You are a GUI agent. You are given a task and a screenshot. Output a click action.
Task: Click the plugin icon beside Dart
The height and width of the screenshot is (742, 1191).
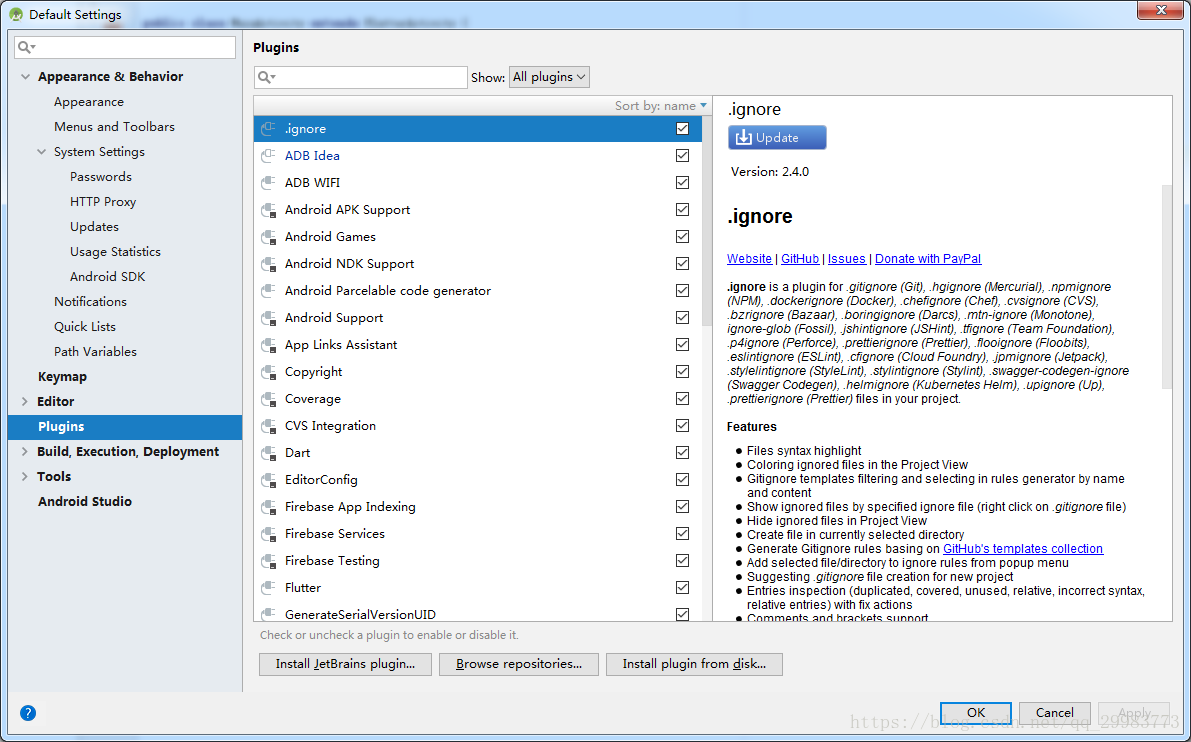(267, 453)
